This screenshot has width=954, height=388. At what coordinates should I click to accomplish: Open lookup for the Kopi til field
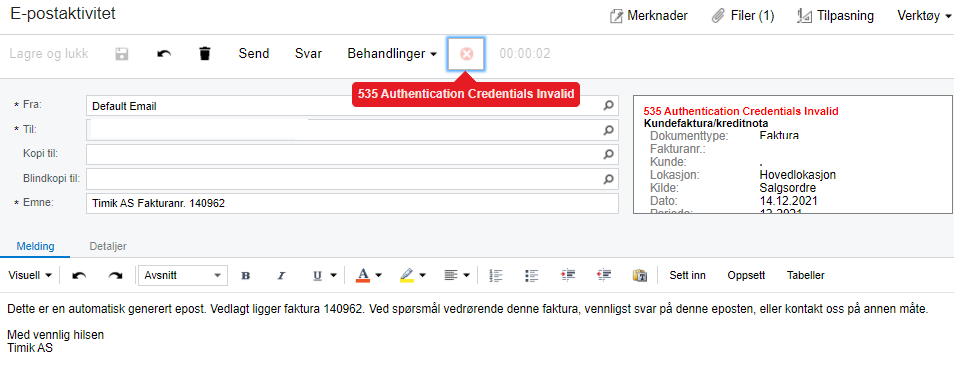point(608,154)
